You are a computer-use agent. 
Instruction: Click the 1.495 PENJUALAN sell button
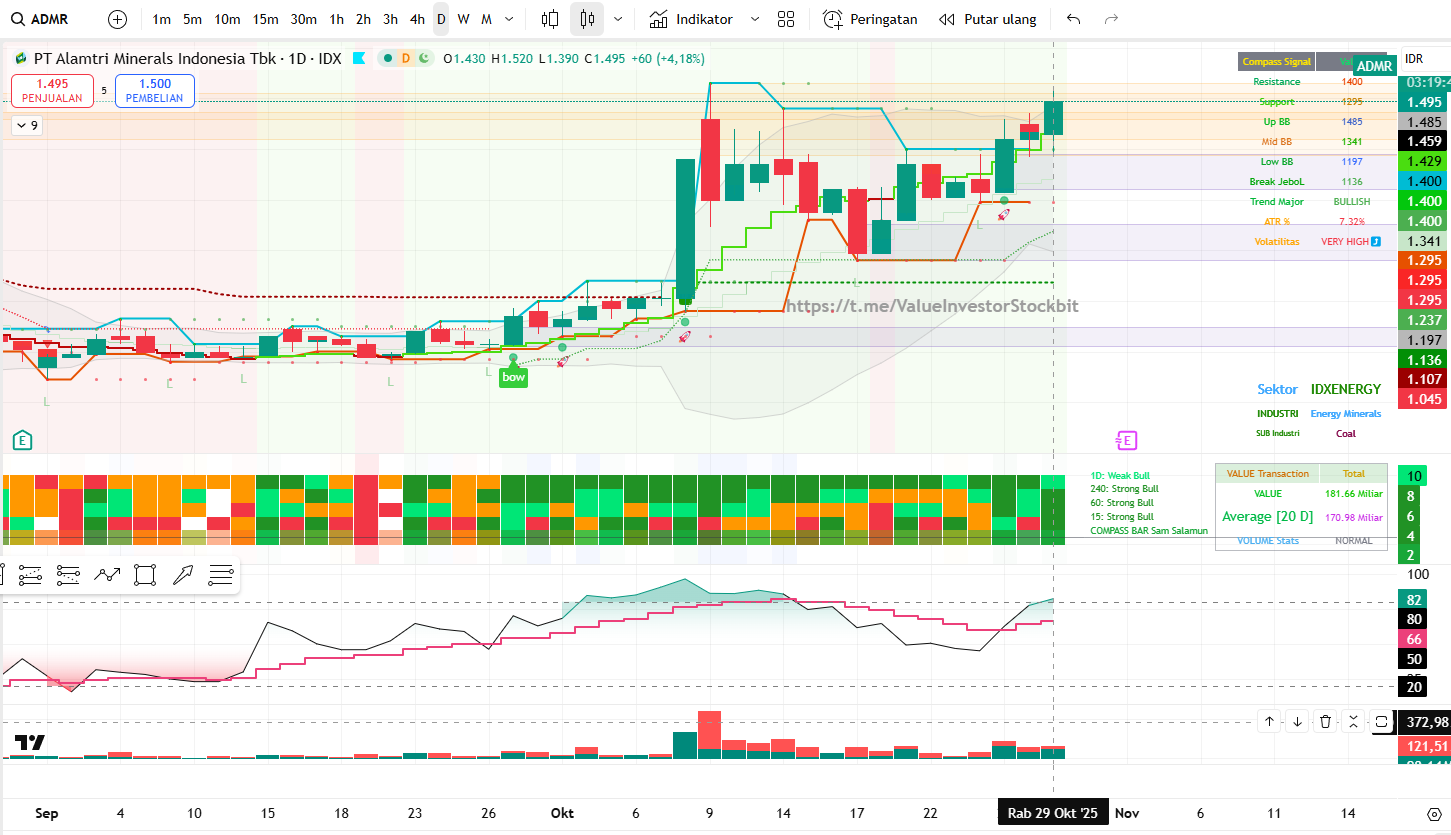tap(52, 91)
